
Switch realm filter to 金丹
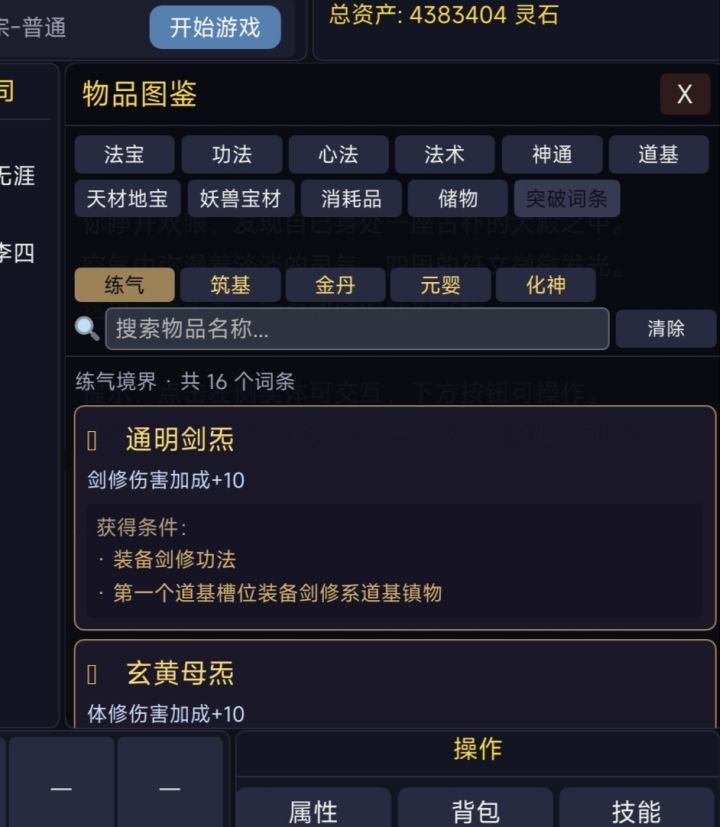pyautogui.click(x=335, y=285)
